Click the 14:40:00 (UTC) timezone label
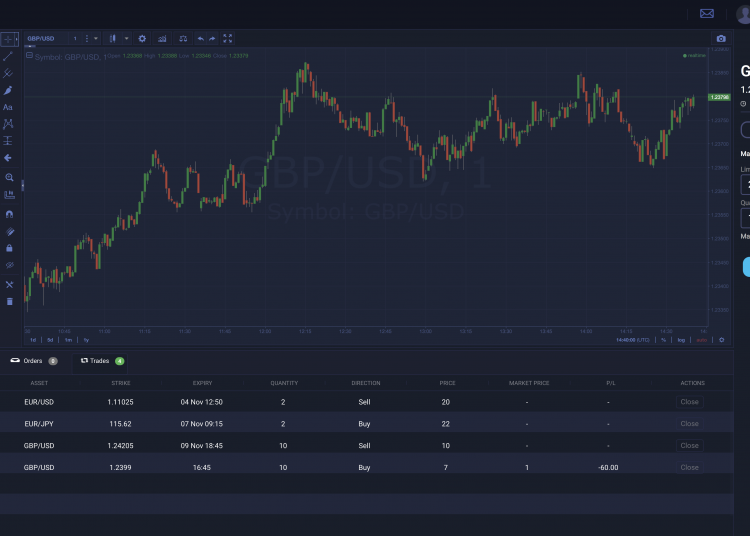The width and height of the screenshot is (750, 536). pos(633,340)
